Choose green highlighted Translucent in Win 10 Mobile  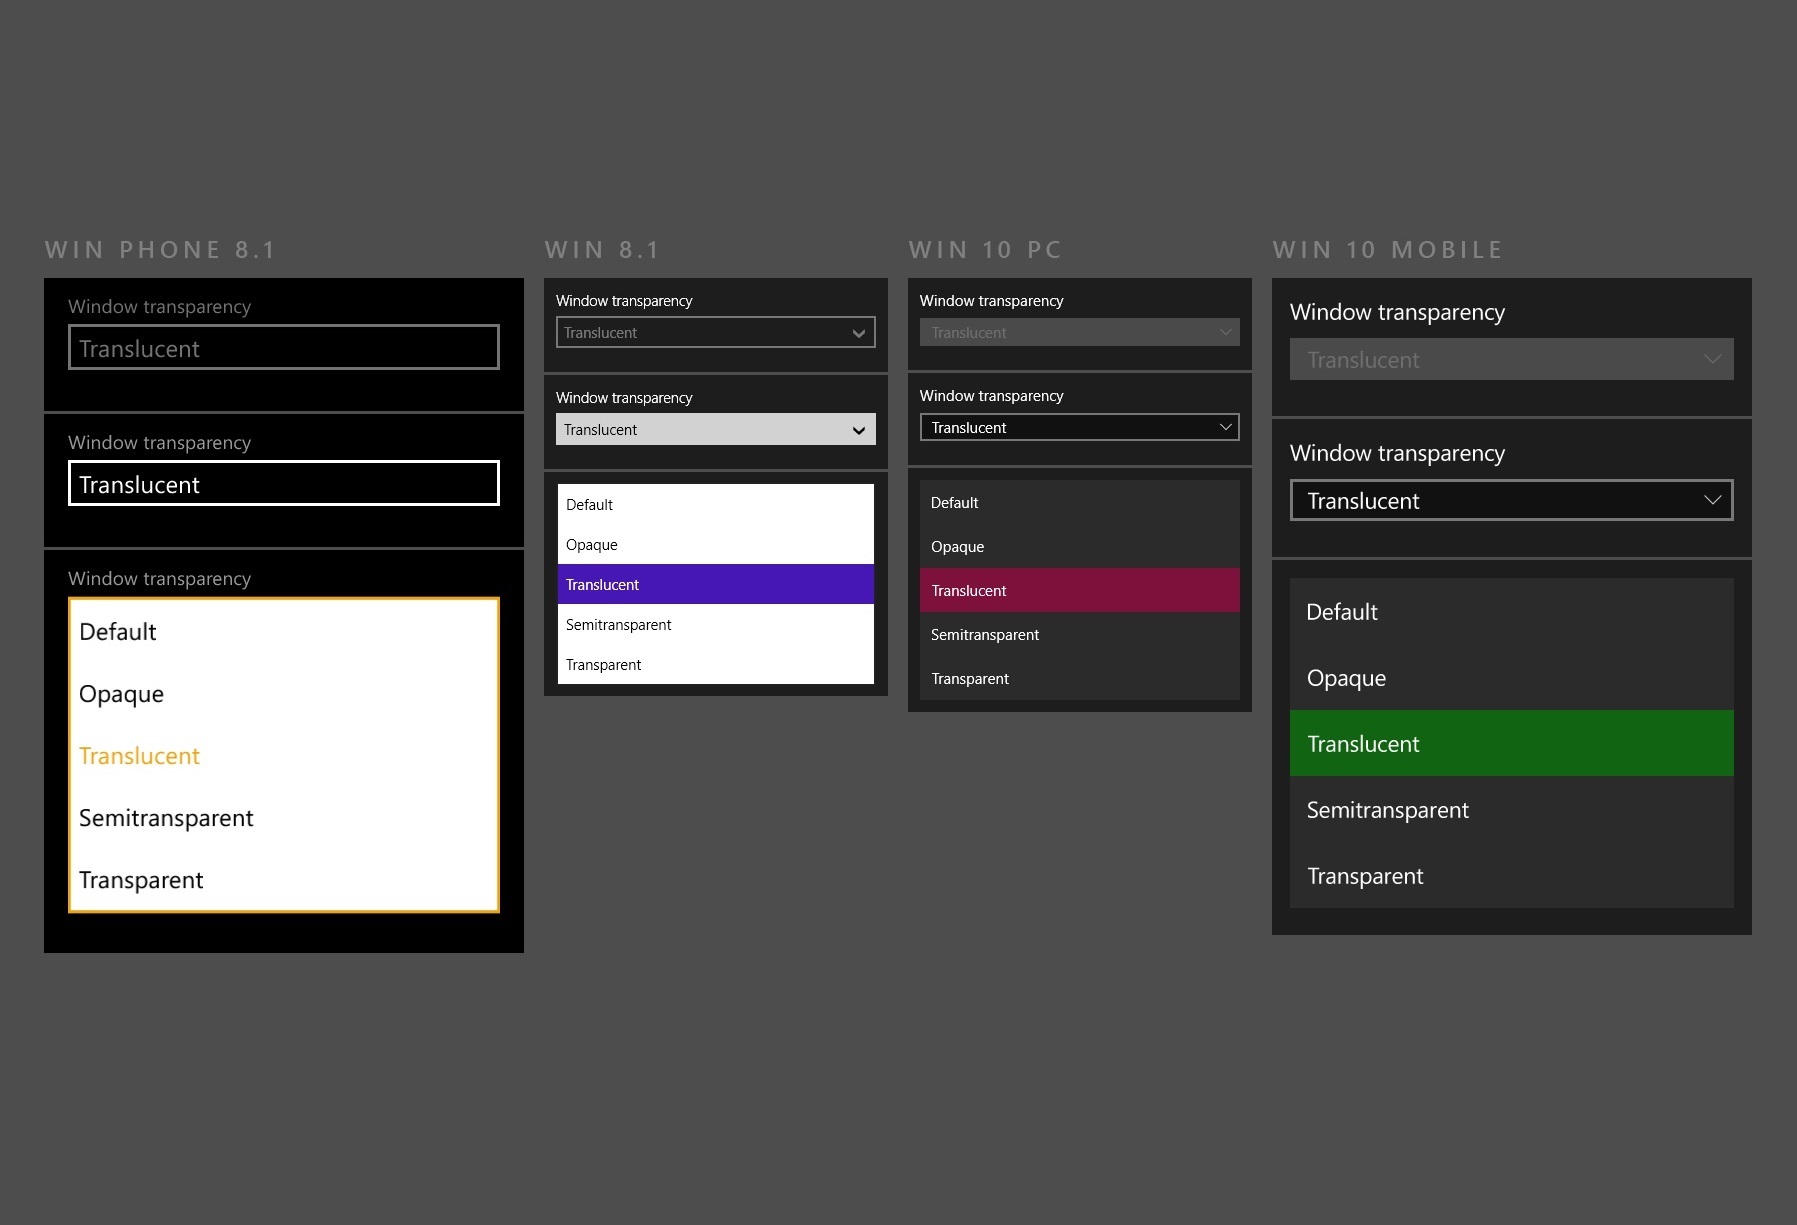[x=1512, y=744]
